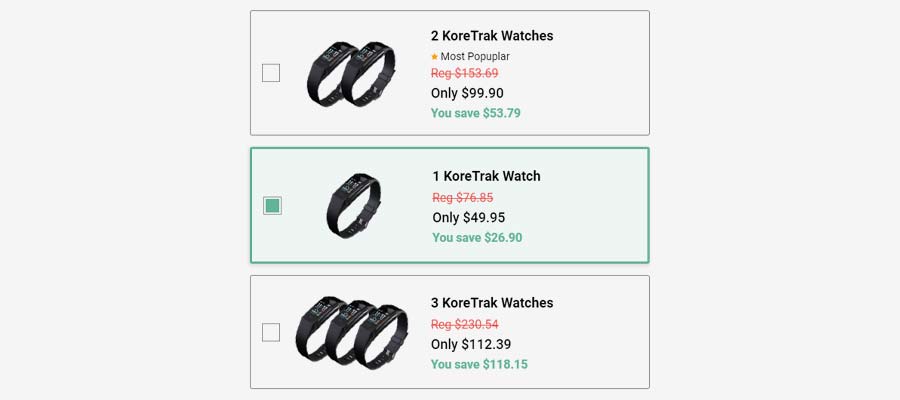
Task: Click the two-watch product image
Action: pyautogui.click(x=351, y=73)
